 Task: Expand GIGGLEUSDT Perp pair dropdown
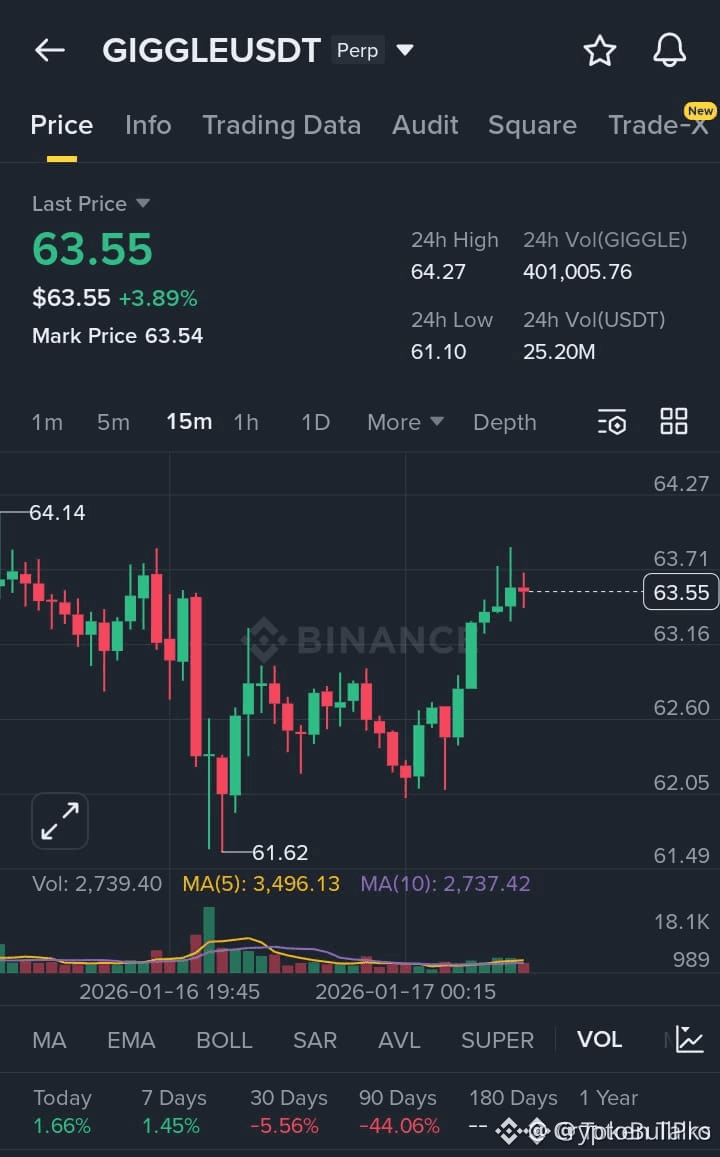[x=404, y=50]
